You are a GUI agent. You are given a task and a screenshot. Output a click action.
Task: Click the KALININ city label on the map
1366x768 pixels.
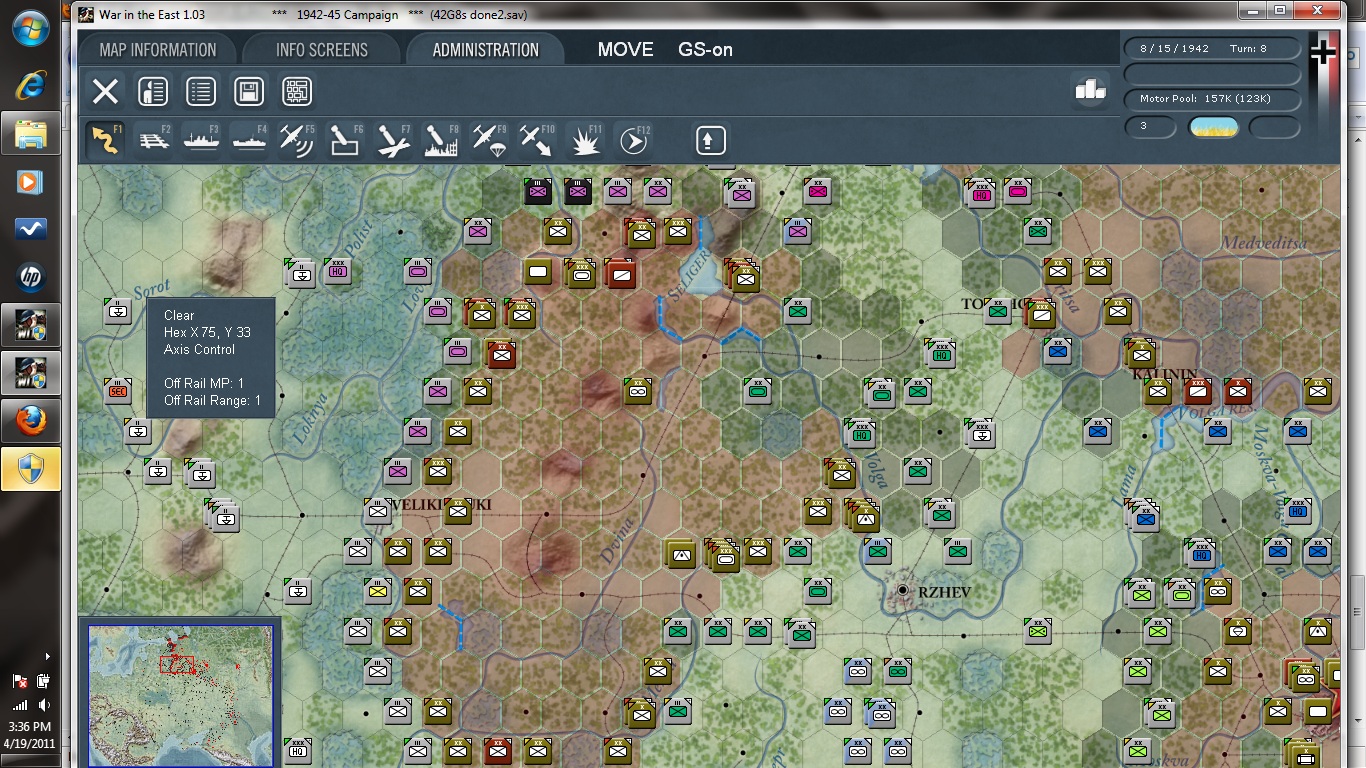pos(1164,375)
